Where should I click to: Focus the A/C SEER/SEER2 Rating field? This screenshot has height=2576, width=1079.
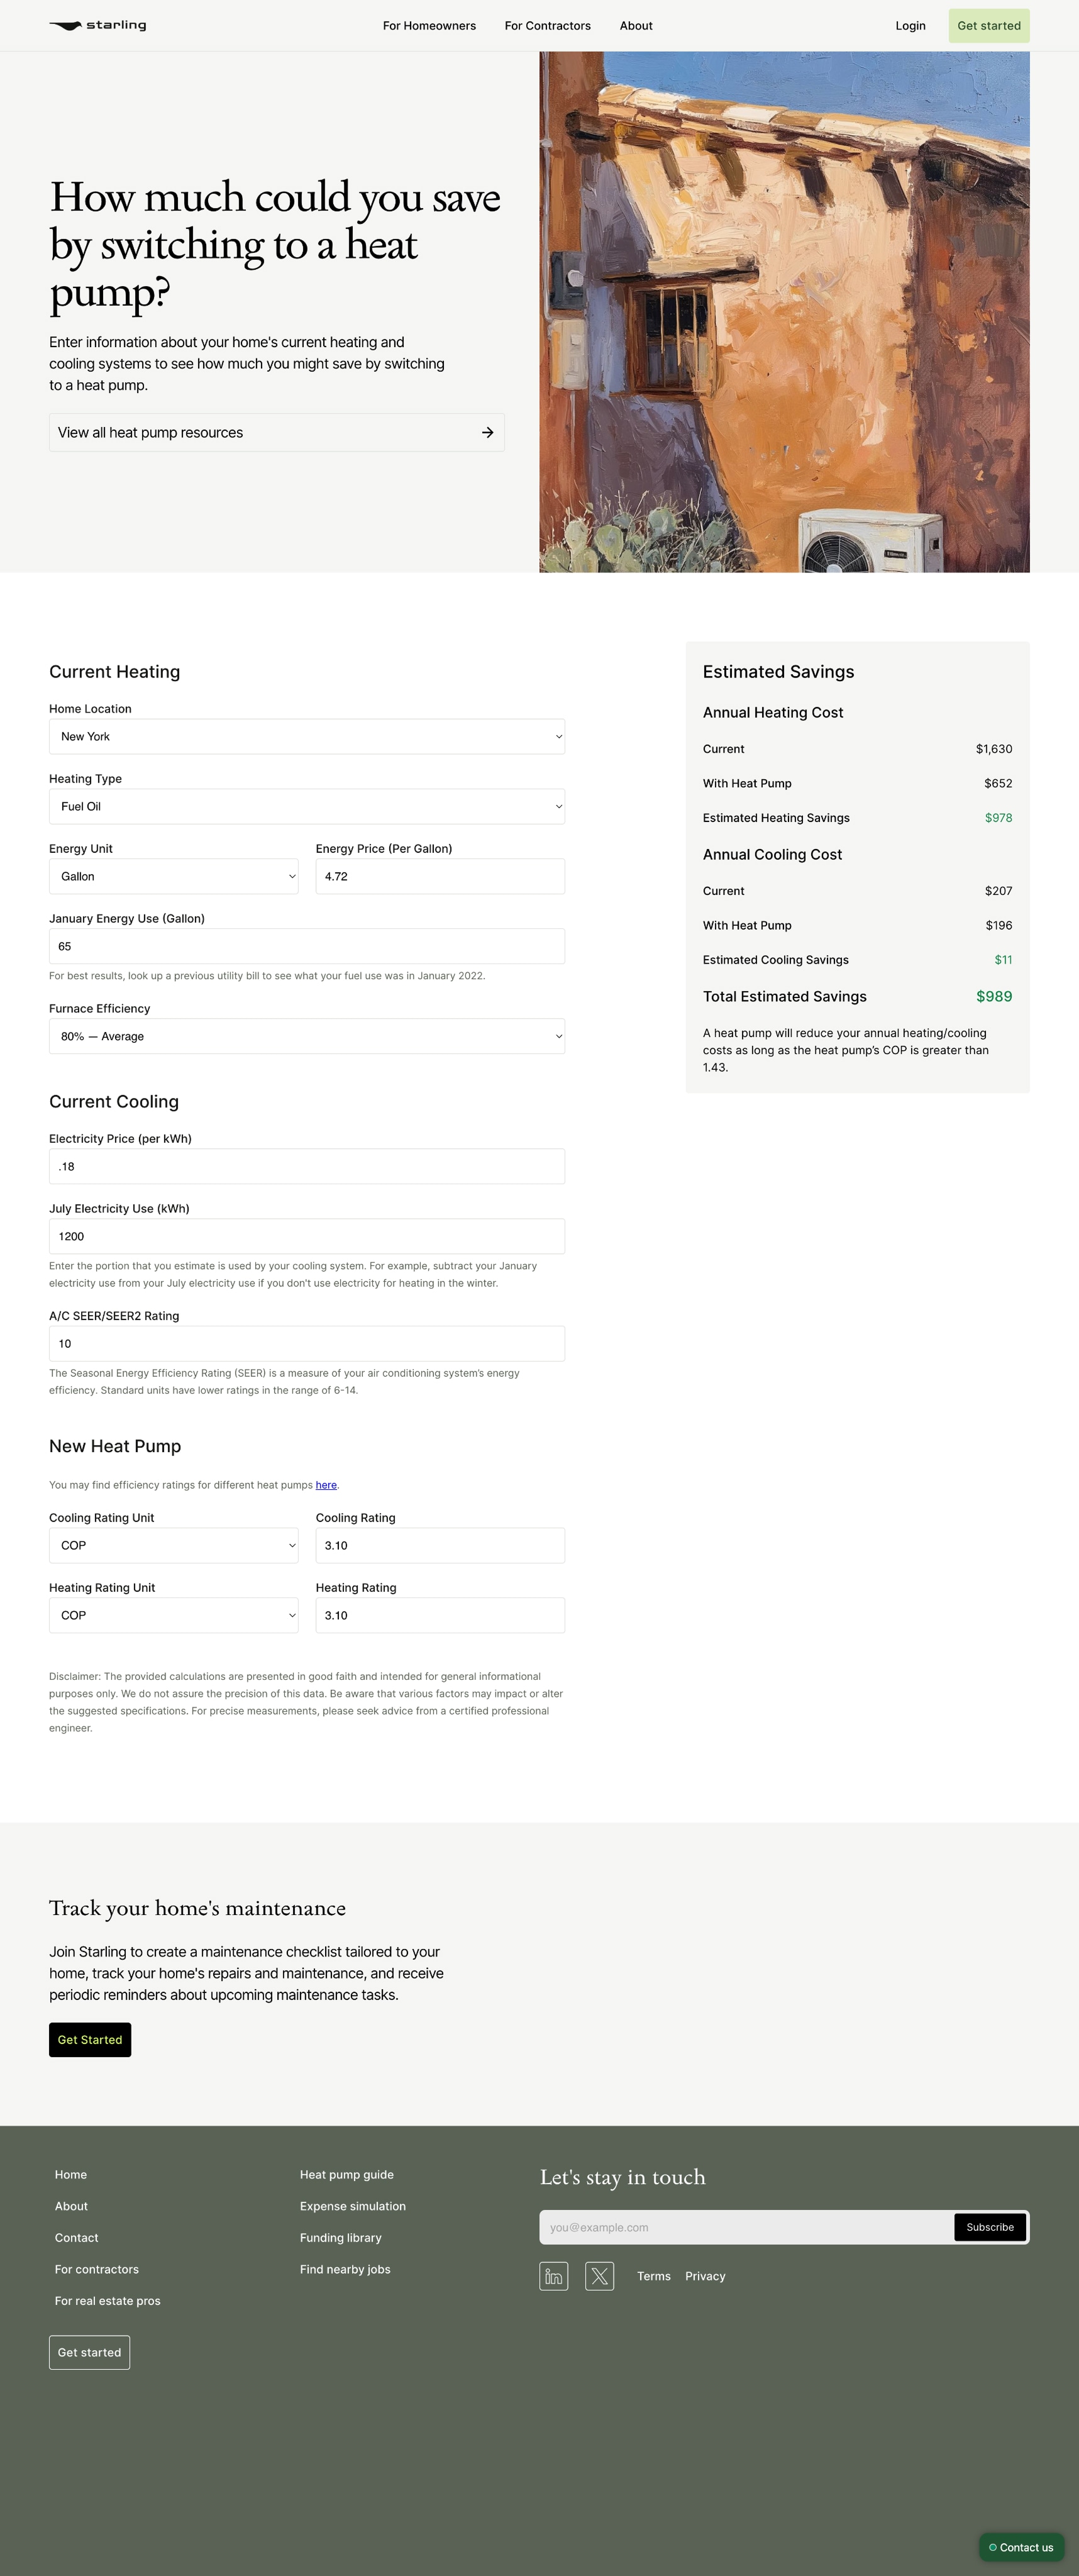(x=307, y=1343)
